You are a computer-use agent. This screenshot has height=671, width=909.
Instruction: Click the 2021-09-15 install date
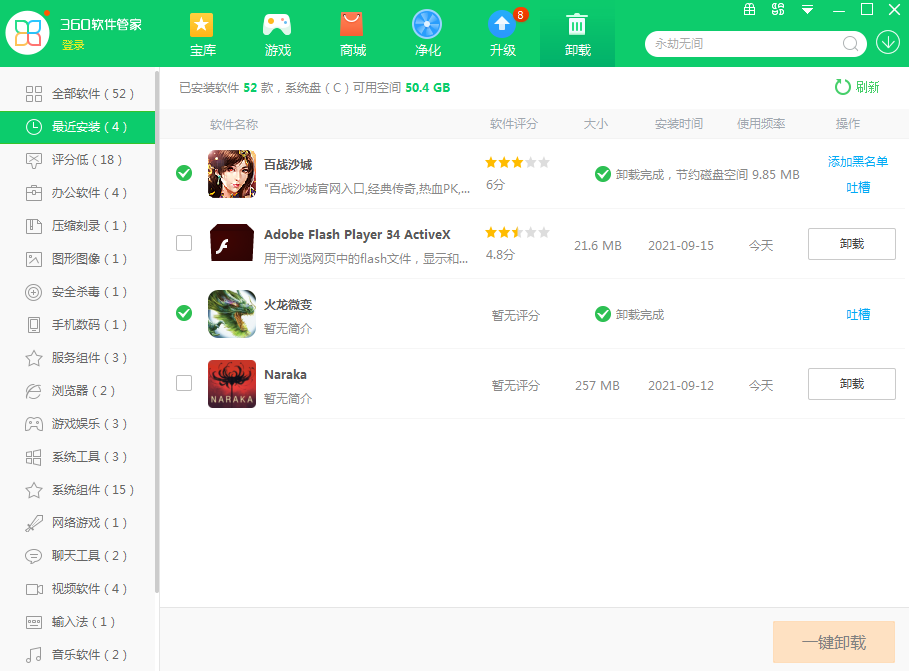pyautogui.click(x=681, y=246)
